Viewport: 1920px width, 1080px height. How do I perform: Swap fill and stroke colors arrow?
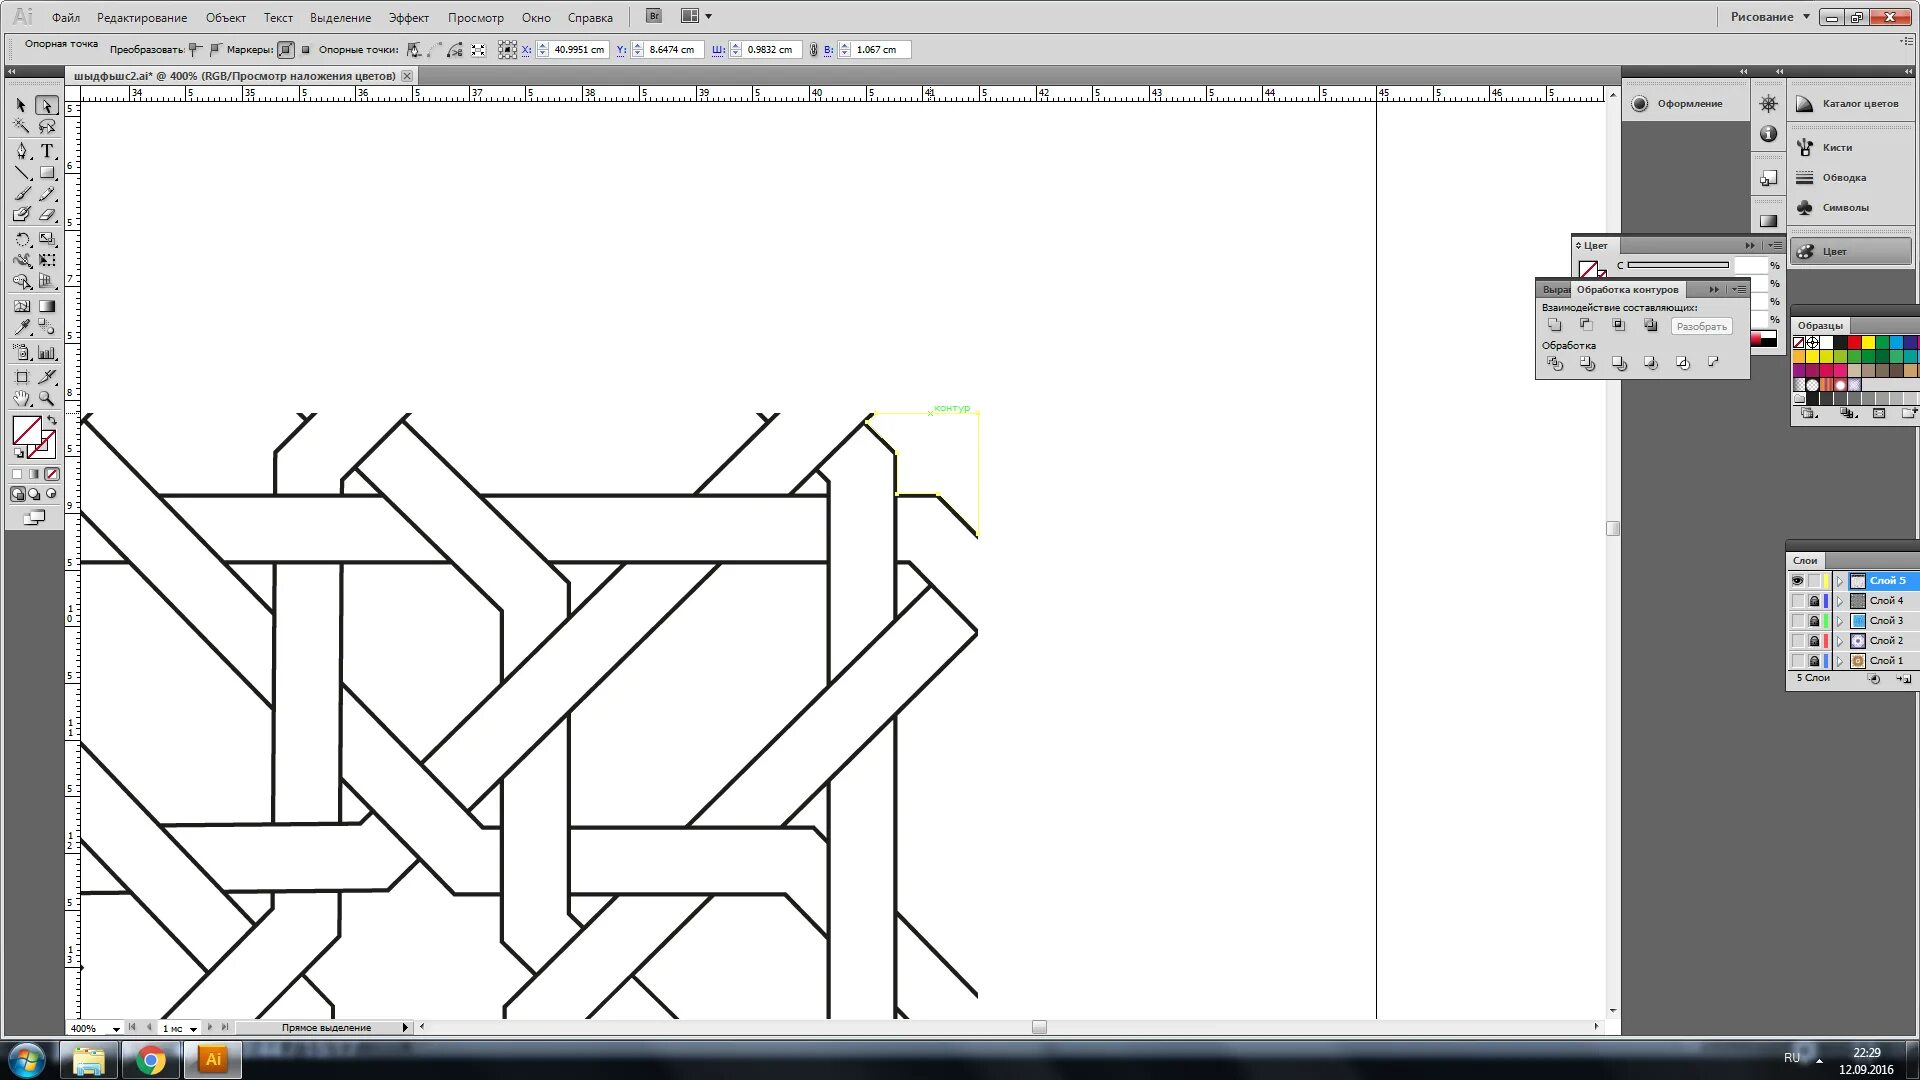pyautogui.click(x=52, y=421)
